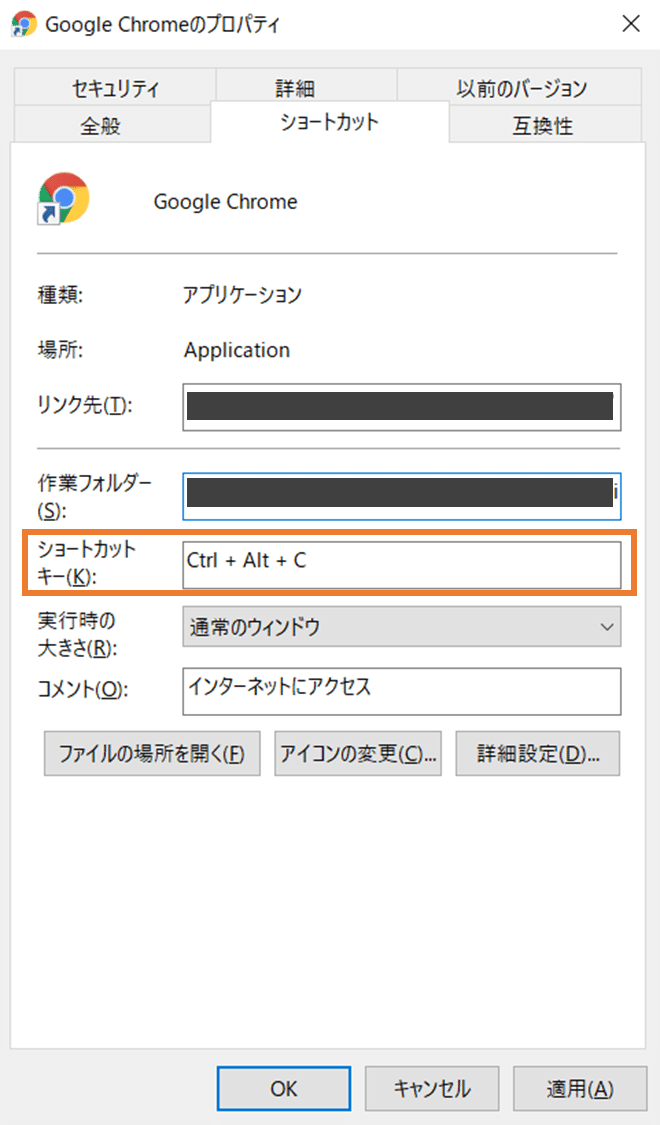Click the キャンセル button

(x=432, y=1088)
